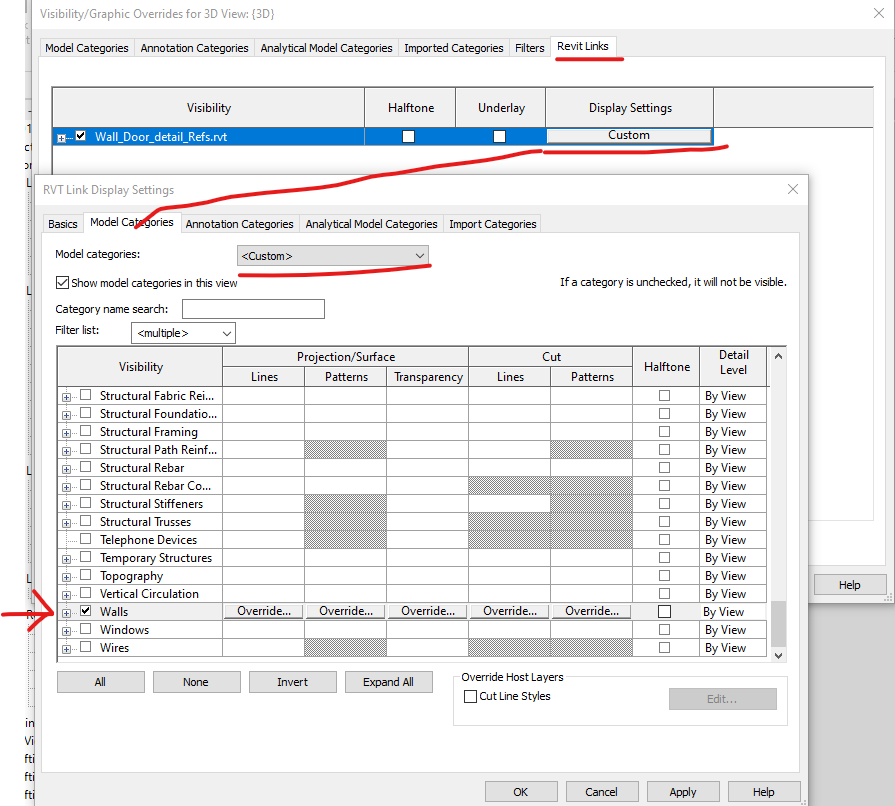Click inside the Category name search field
This screenshot has width=895, height=806.
click(253, 308)
